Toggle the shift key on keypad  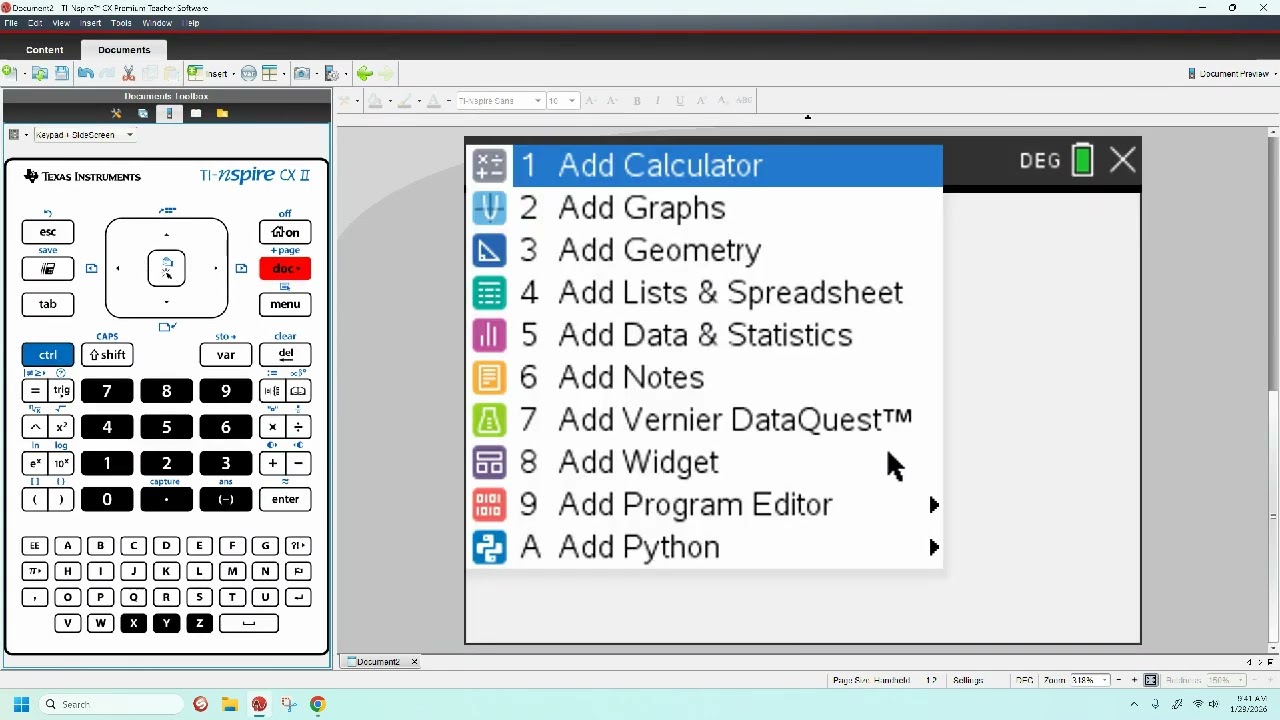click(107, 355)
